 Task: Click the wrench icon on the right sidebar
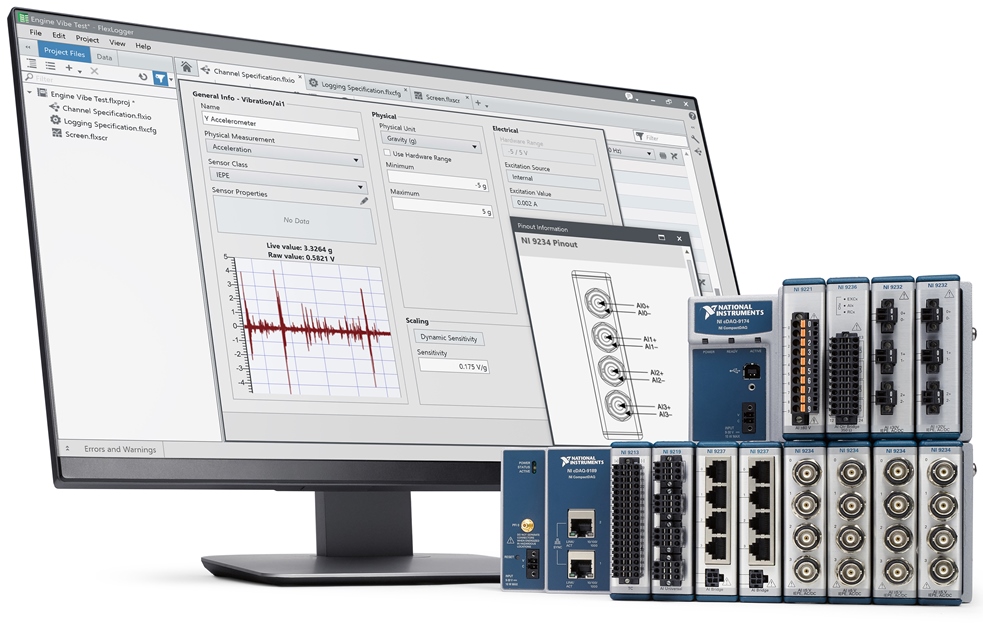click(x=695, y=139)
